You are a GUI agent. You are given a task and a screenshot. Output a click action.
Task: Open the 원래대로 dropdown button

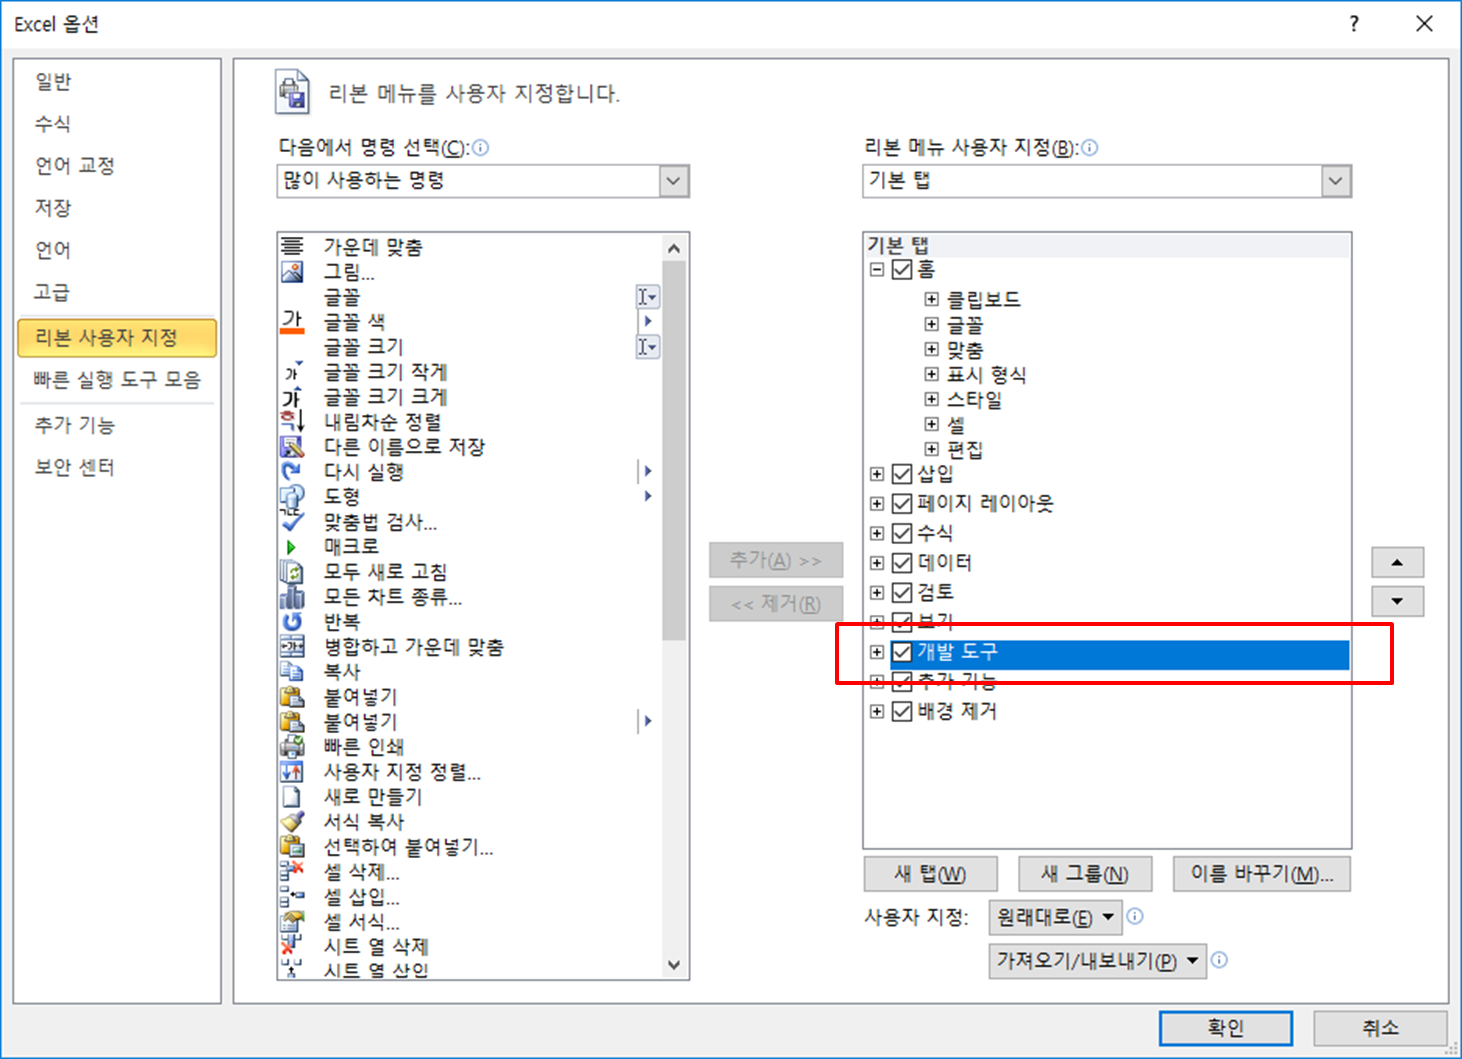pos(1055,917)
